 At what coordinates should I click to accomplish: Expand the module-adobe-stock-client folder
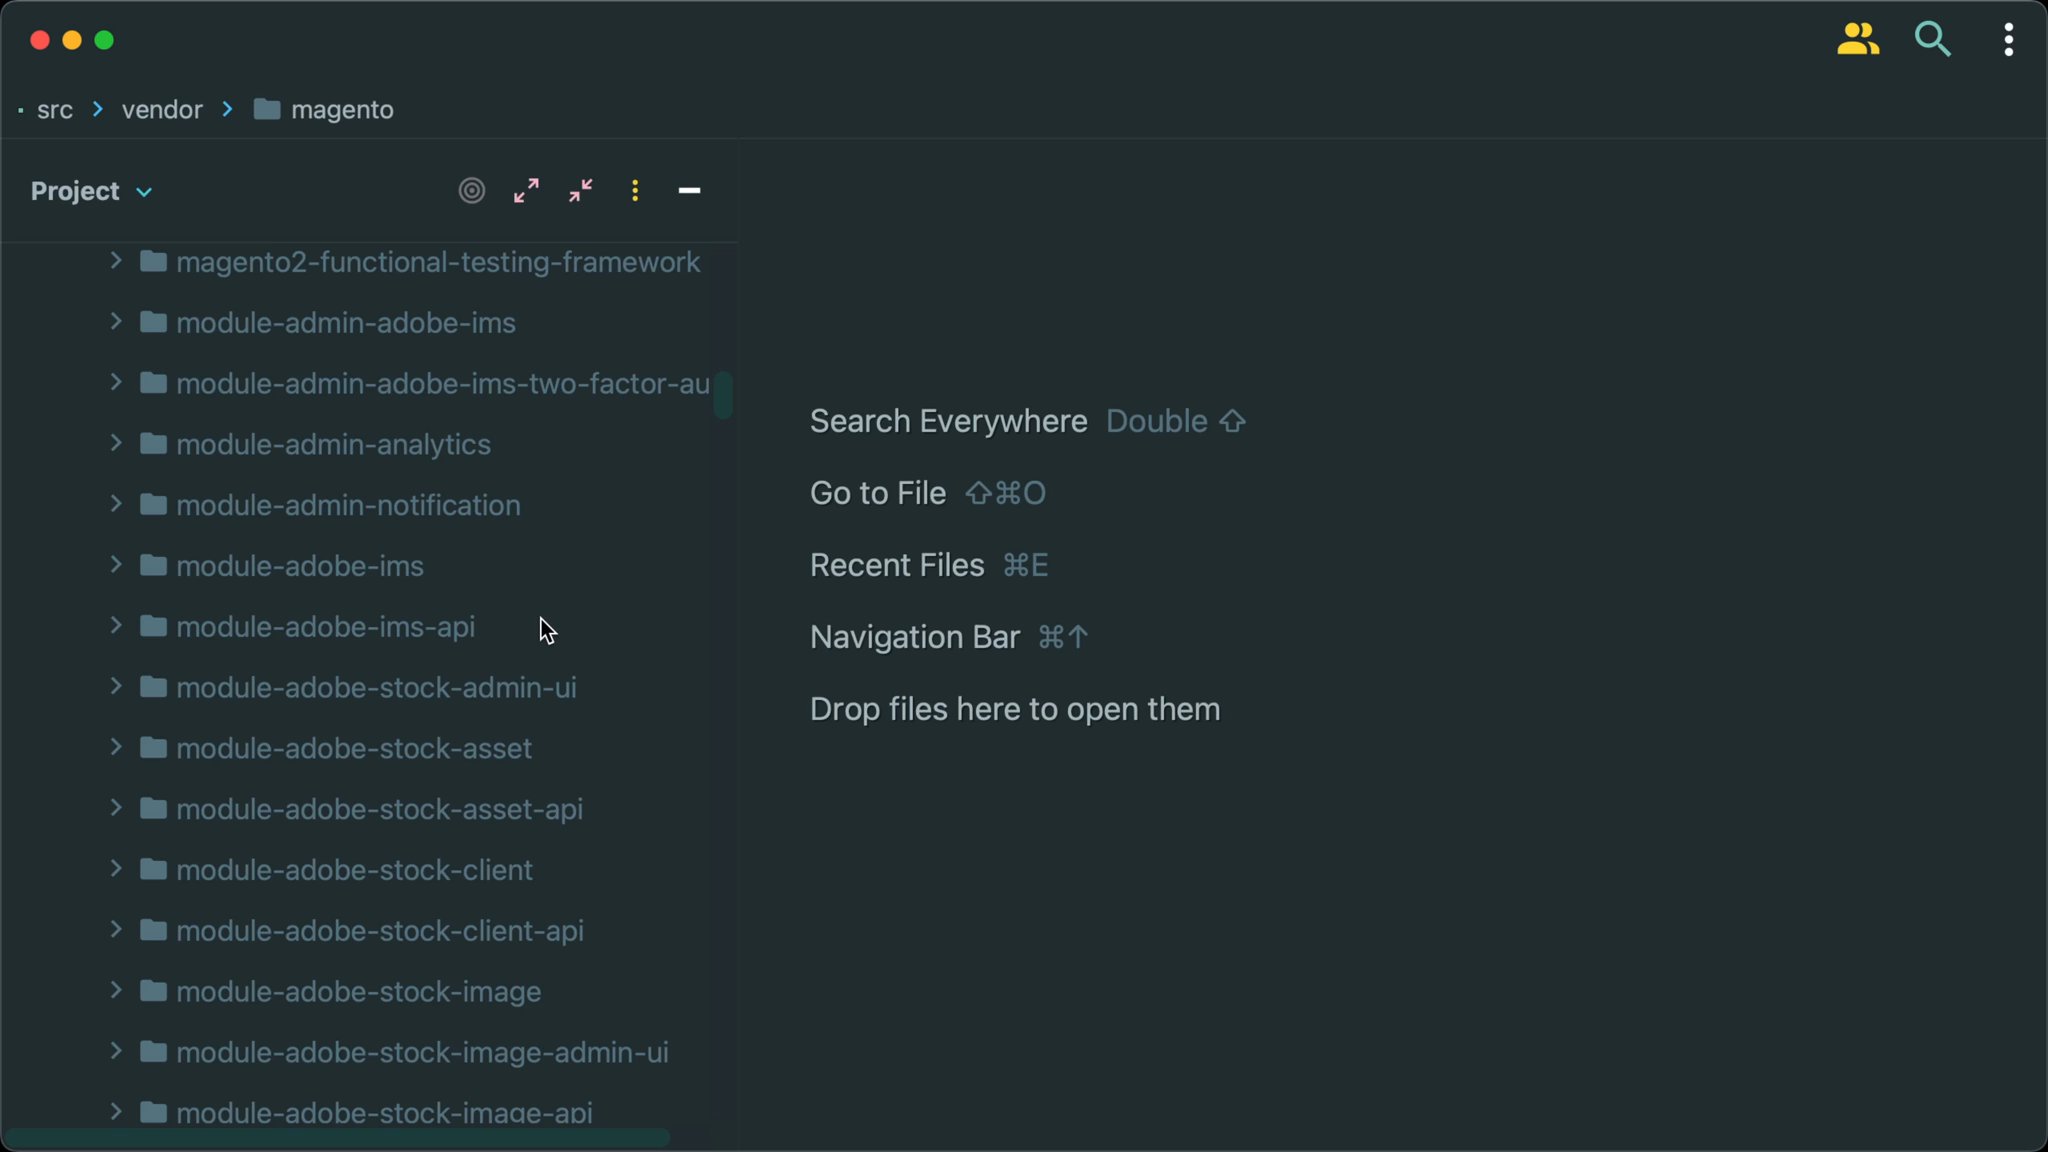114,869
